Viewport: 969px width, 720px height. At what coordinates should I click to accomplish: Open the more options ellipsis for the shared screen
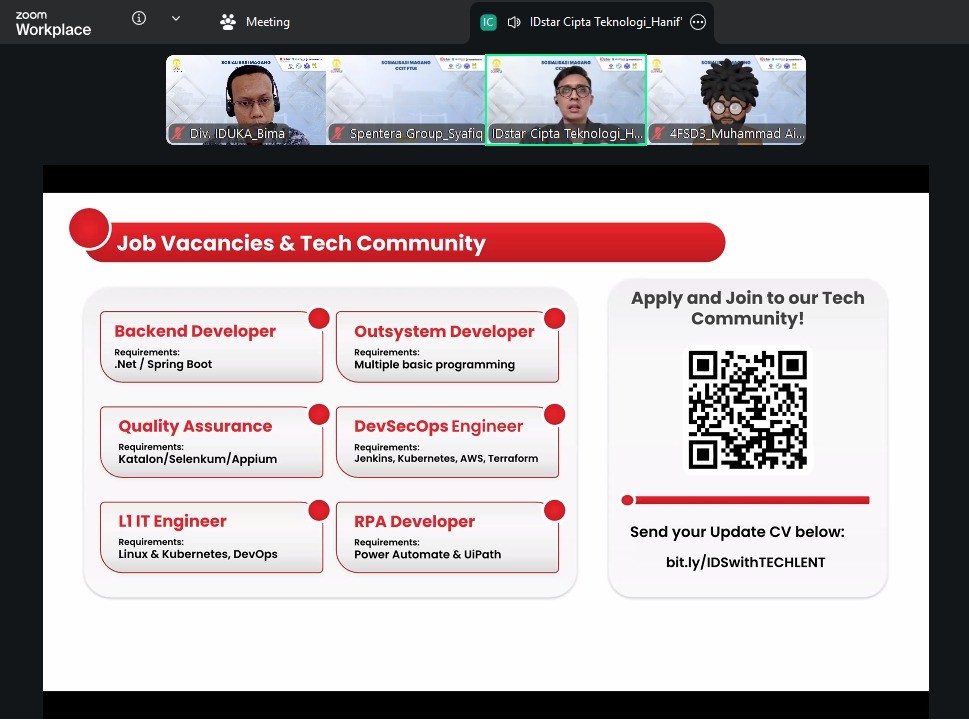click(x=698, y=22)
